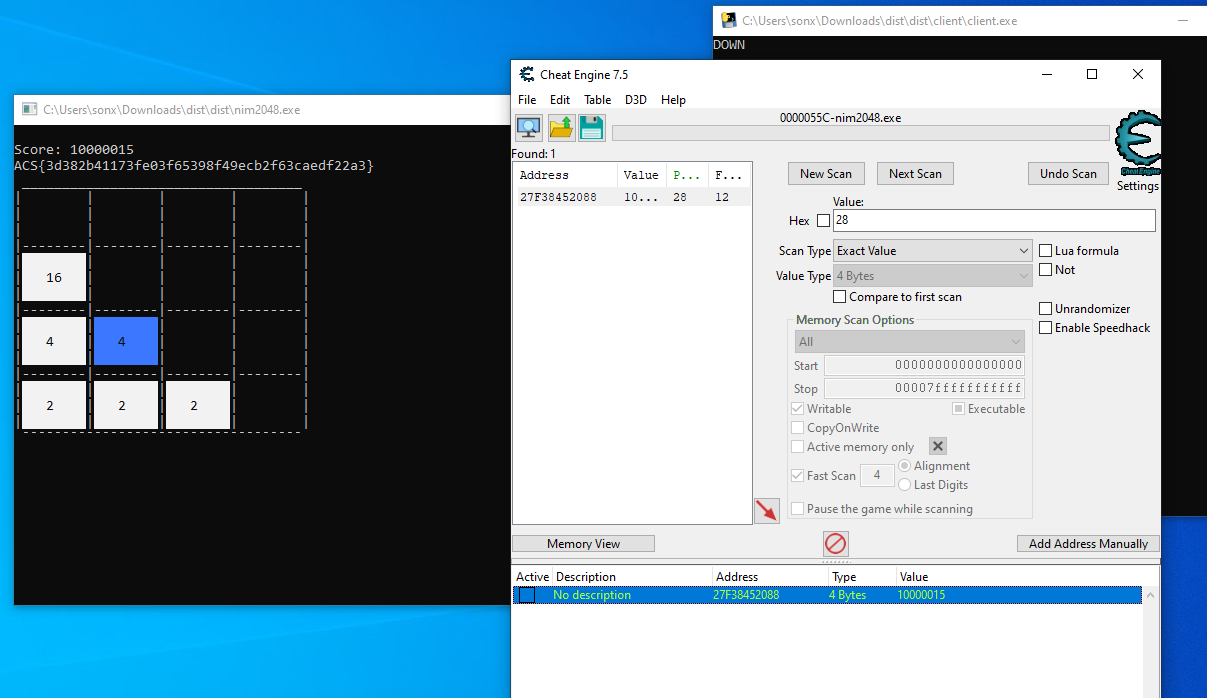
Task: Toggle the Writable checkbox
Action: 798,409
